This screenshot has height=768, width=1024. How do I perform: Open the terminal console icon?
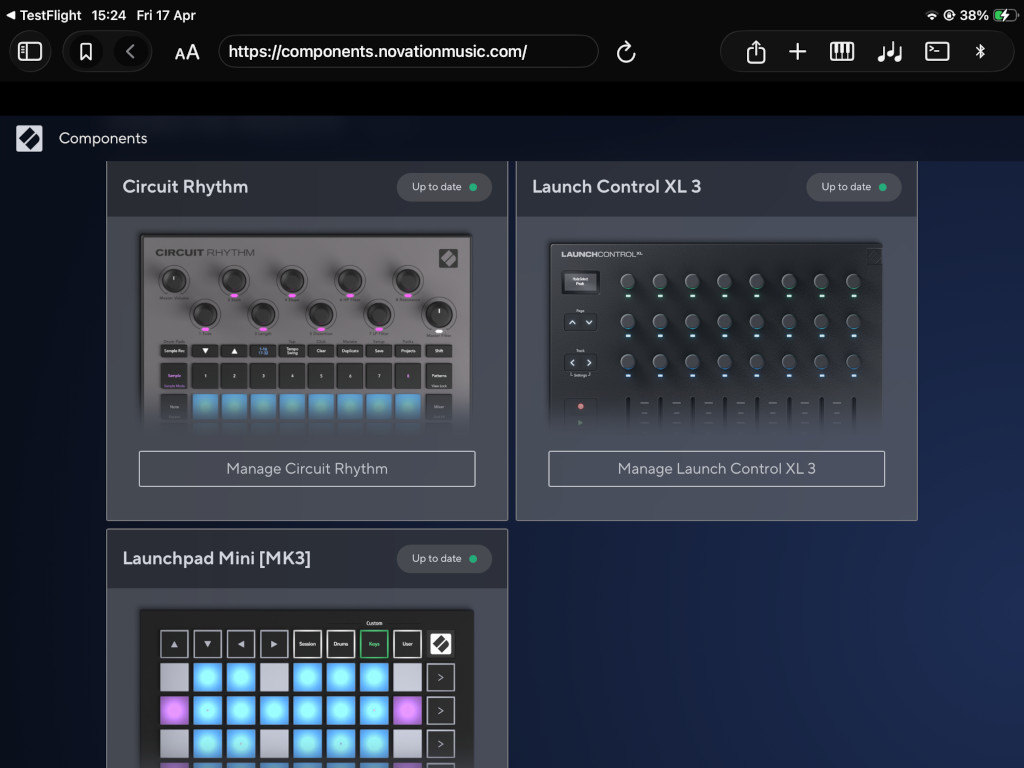coord(937,52)
